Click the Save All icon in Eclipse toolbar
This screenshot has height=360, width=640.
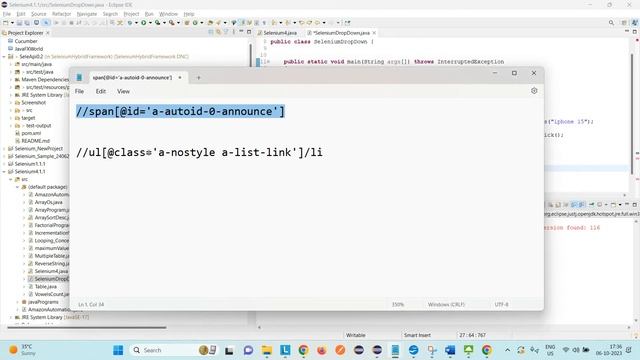pos(27,23)
